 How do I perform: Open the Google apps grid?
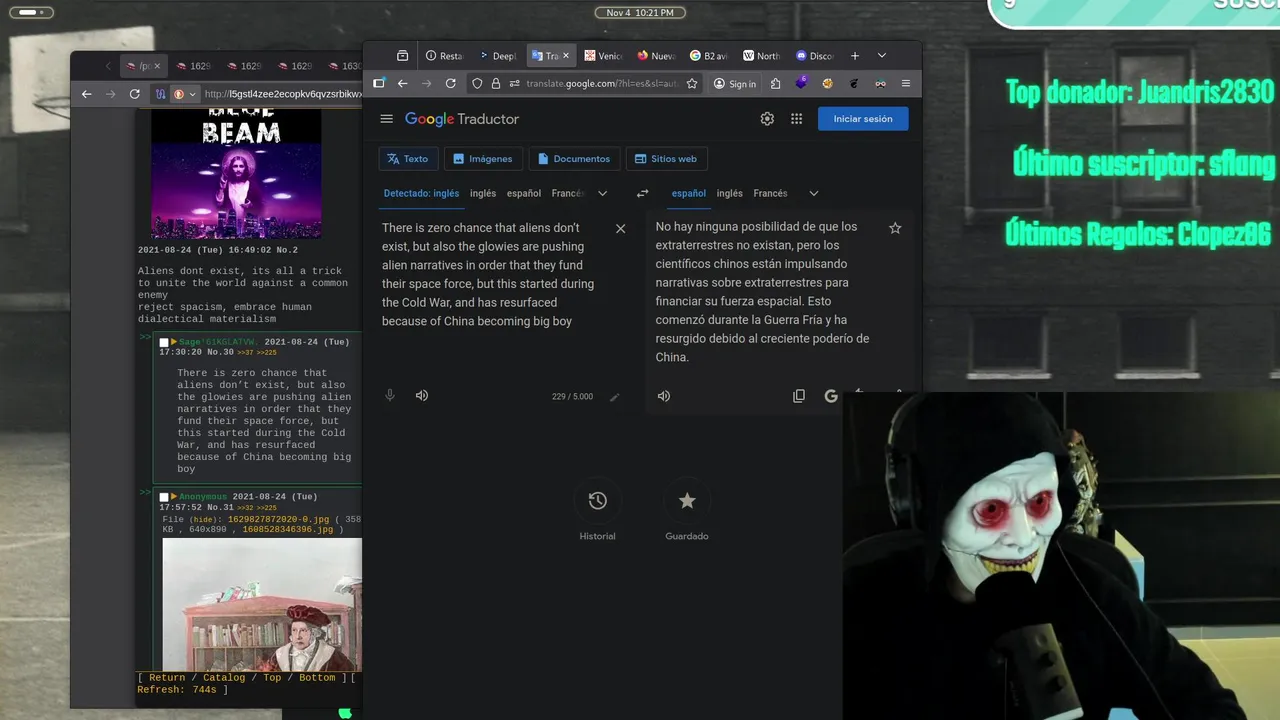tap(796, 118)
